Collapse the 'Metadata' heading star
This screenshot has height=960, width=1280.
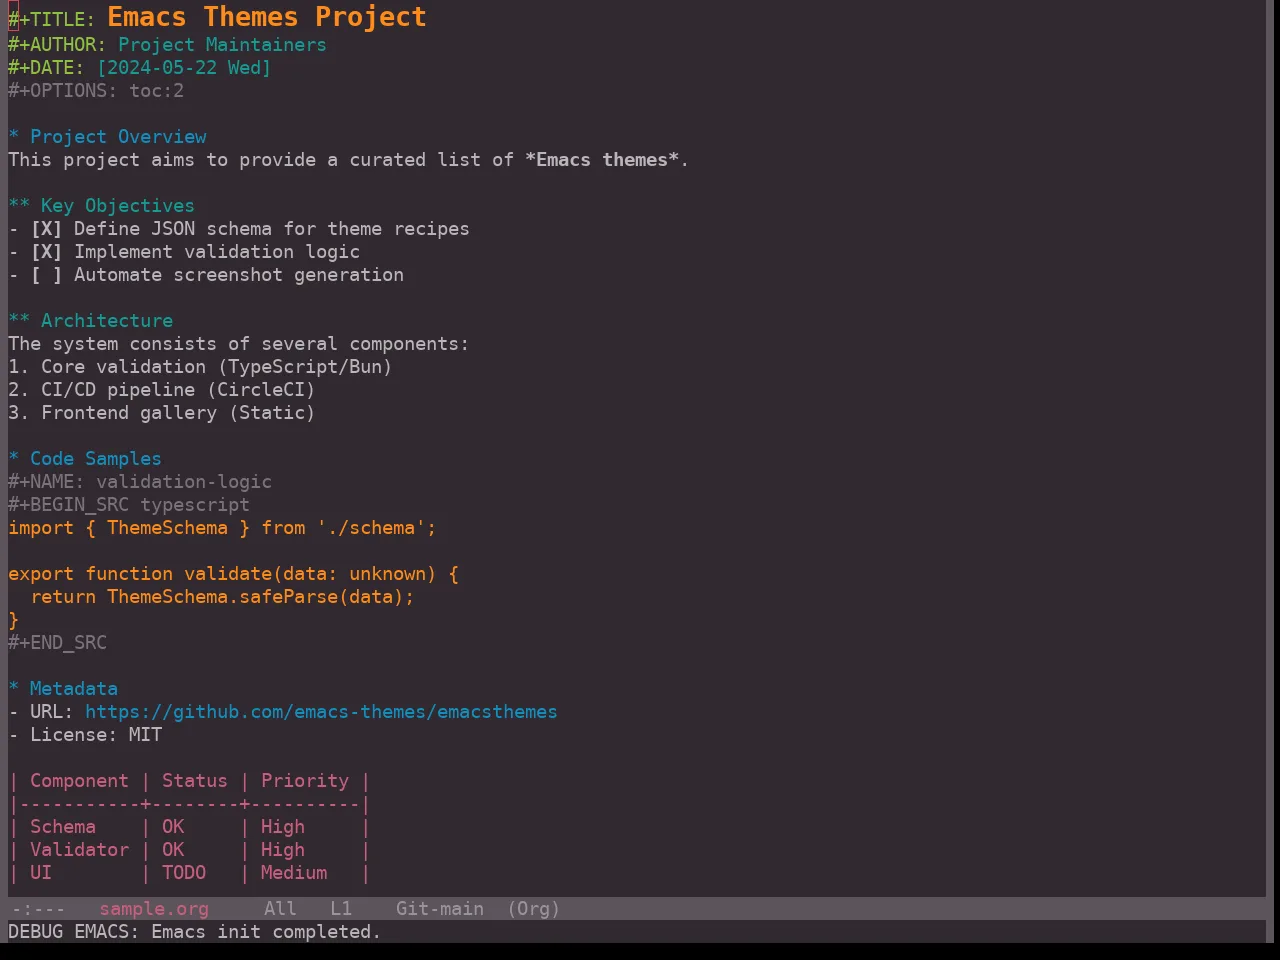click(x=14, y=689)
